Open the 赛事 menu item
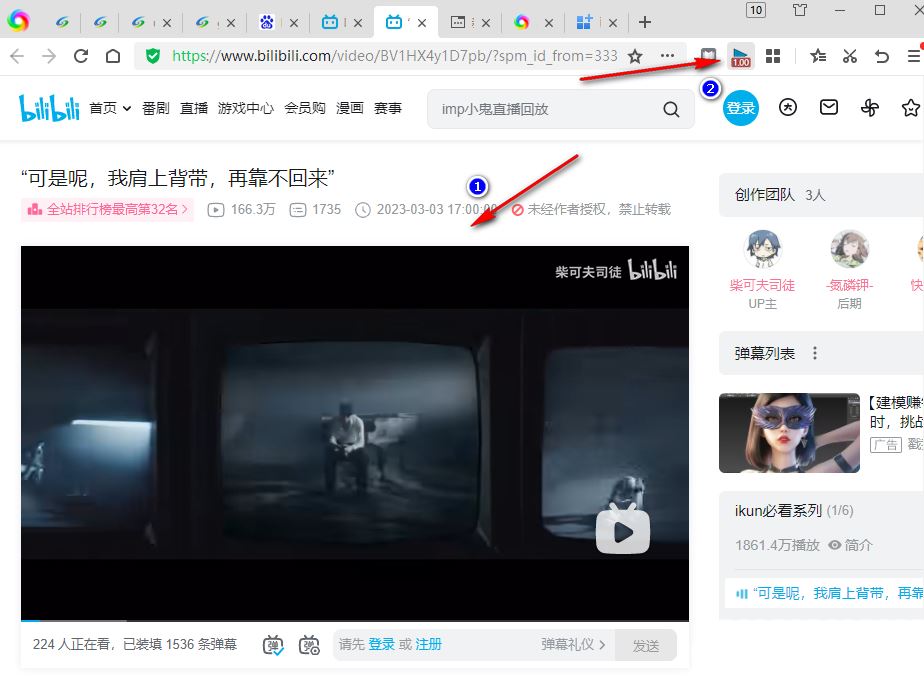 coord(388,108)
